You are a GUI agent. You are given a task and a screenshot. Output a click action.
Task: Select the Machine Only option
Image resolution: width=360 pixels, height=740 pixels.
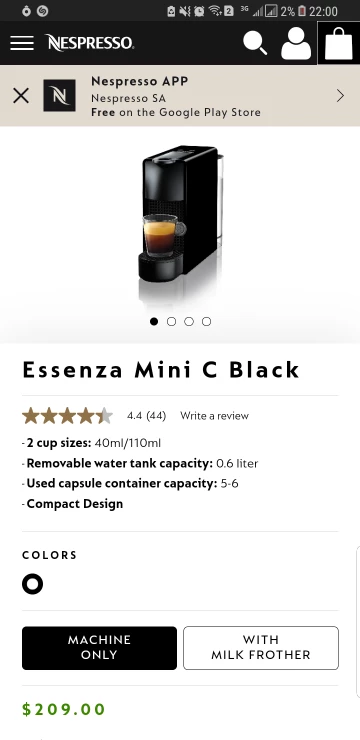pyautogui.click(x=100, y=648)
